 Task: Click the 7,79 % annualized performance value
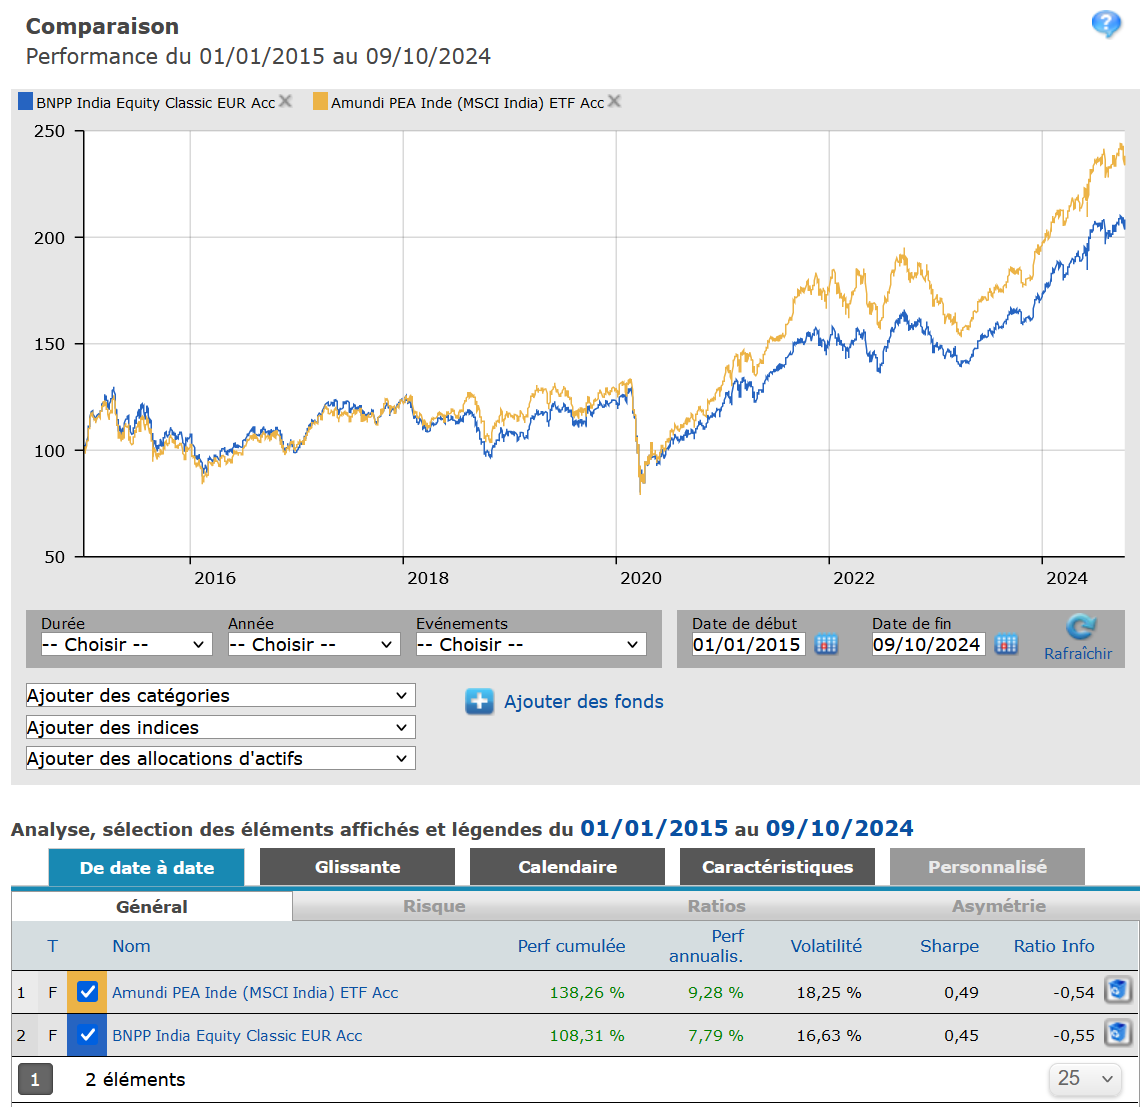pyautogui.click(x=716, y=1035)
